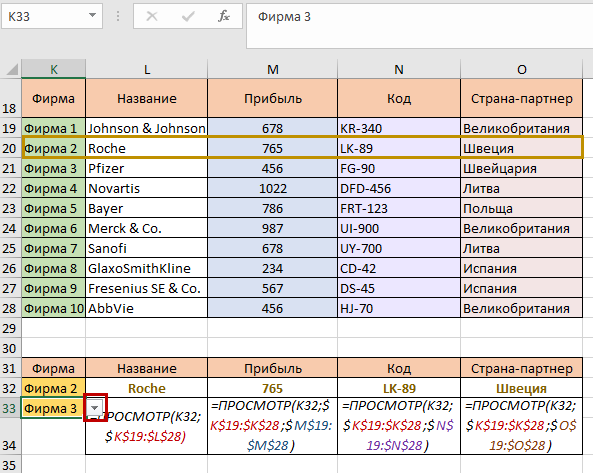Select row header 29

pos(11,328)
